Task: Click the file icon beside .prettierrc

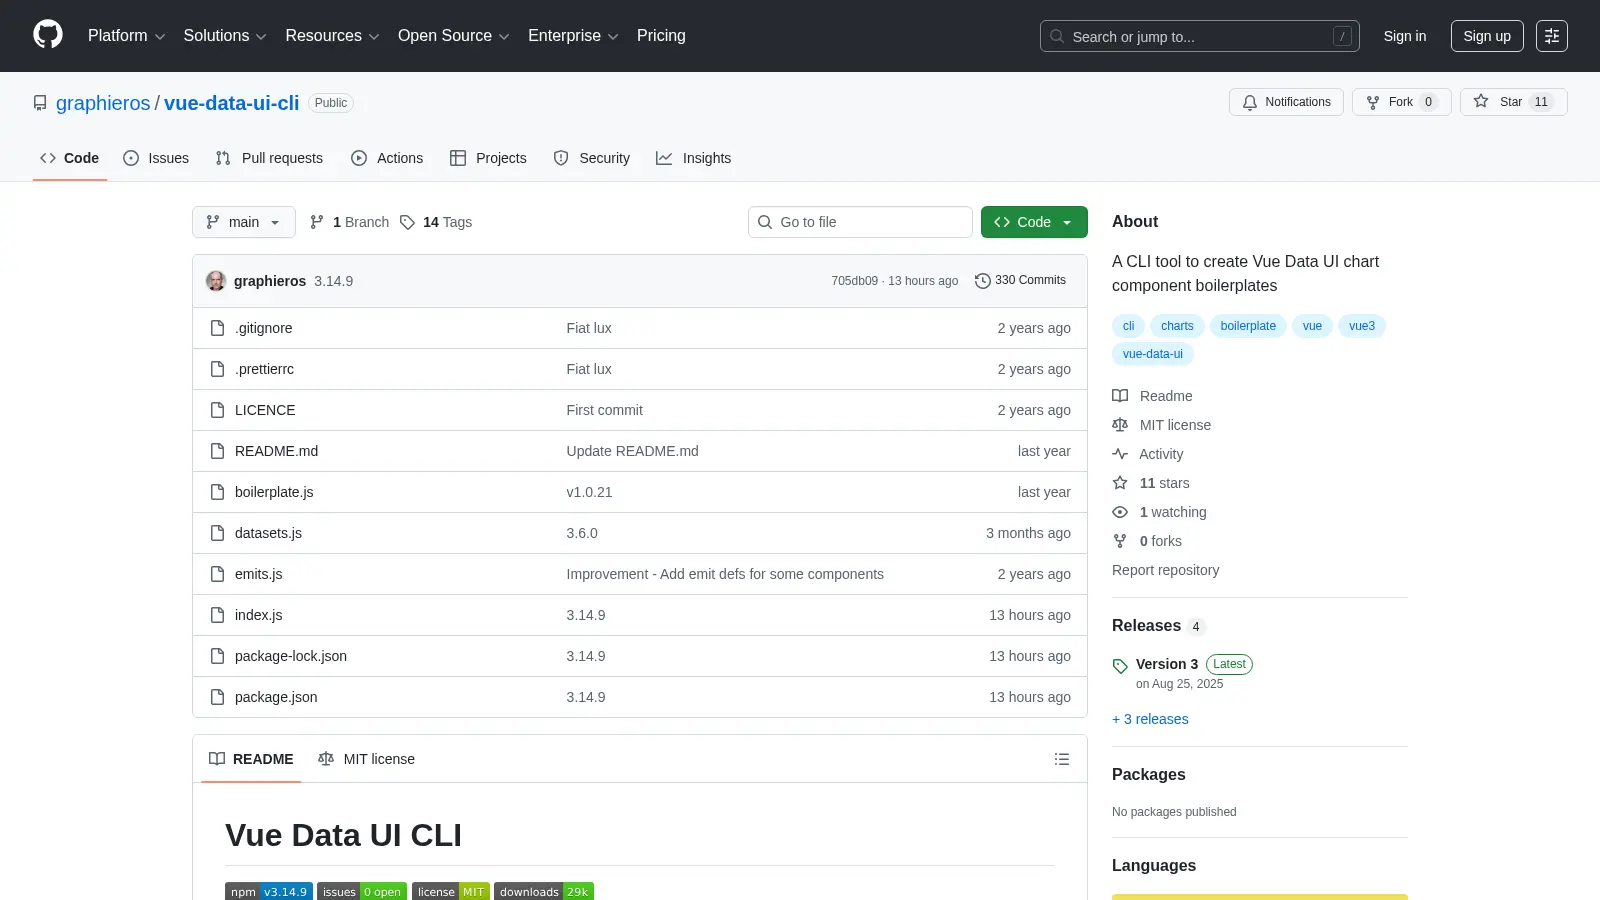Action: [217, 369]
